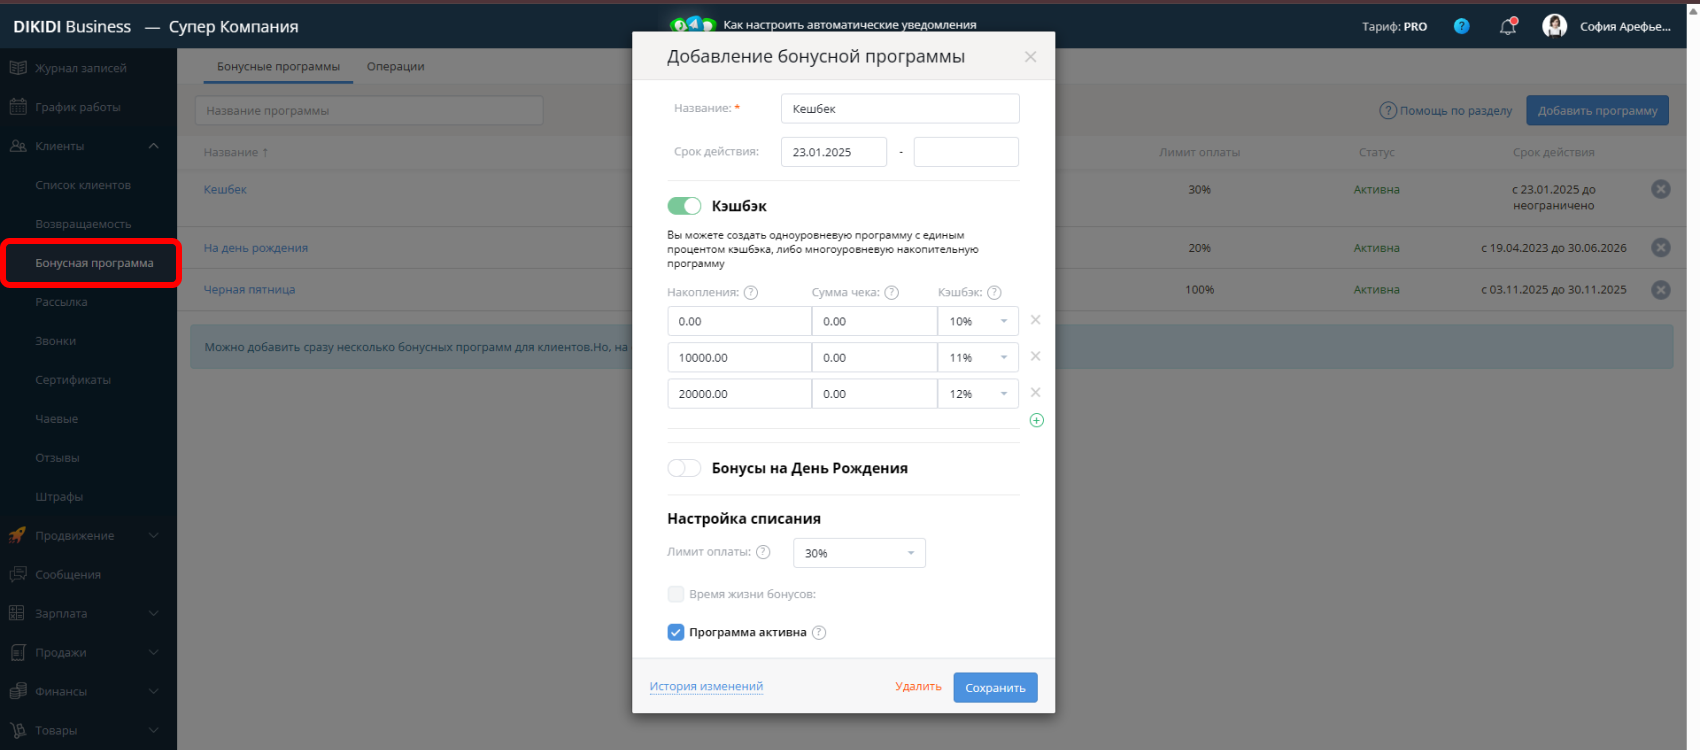Enable Бонусы на День Рождения toggle
The image size is (1700, 750).
click(x=684, y=468)
